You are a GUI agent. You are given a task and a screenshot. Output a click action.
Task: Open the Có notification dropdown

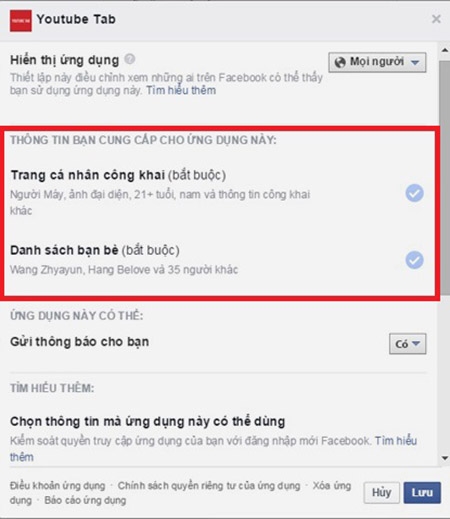coord(407,343)
